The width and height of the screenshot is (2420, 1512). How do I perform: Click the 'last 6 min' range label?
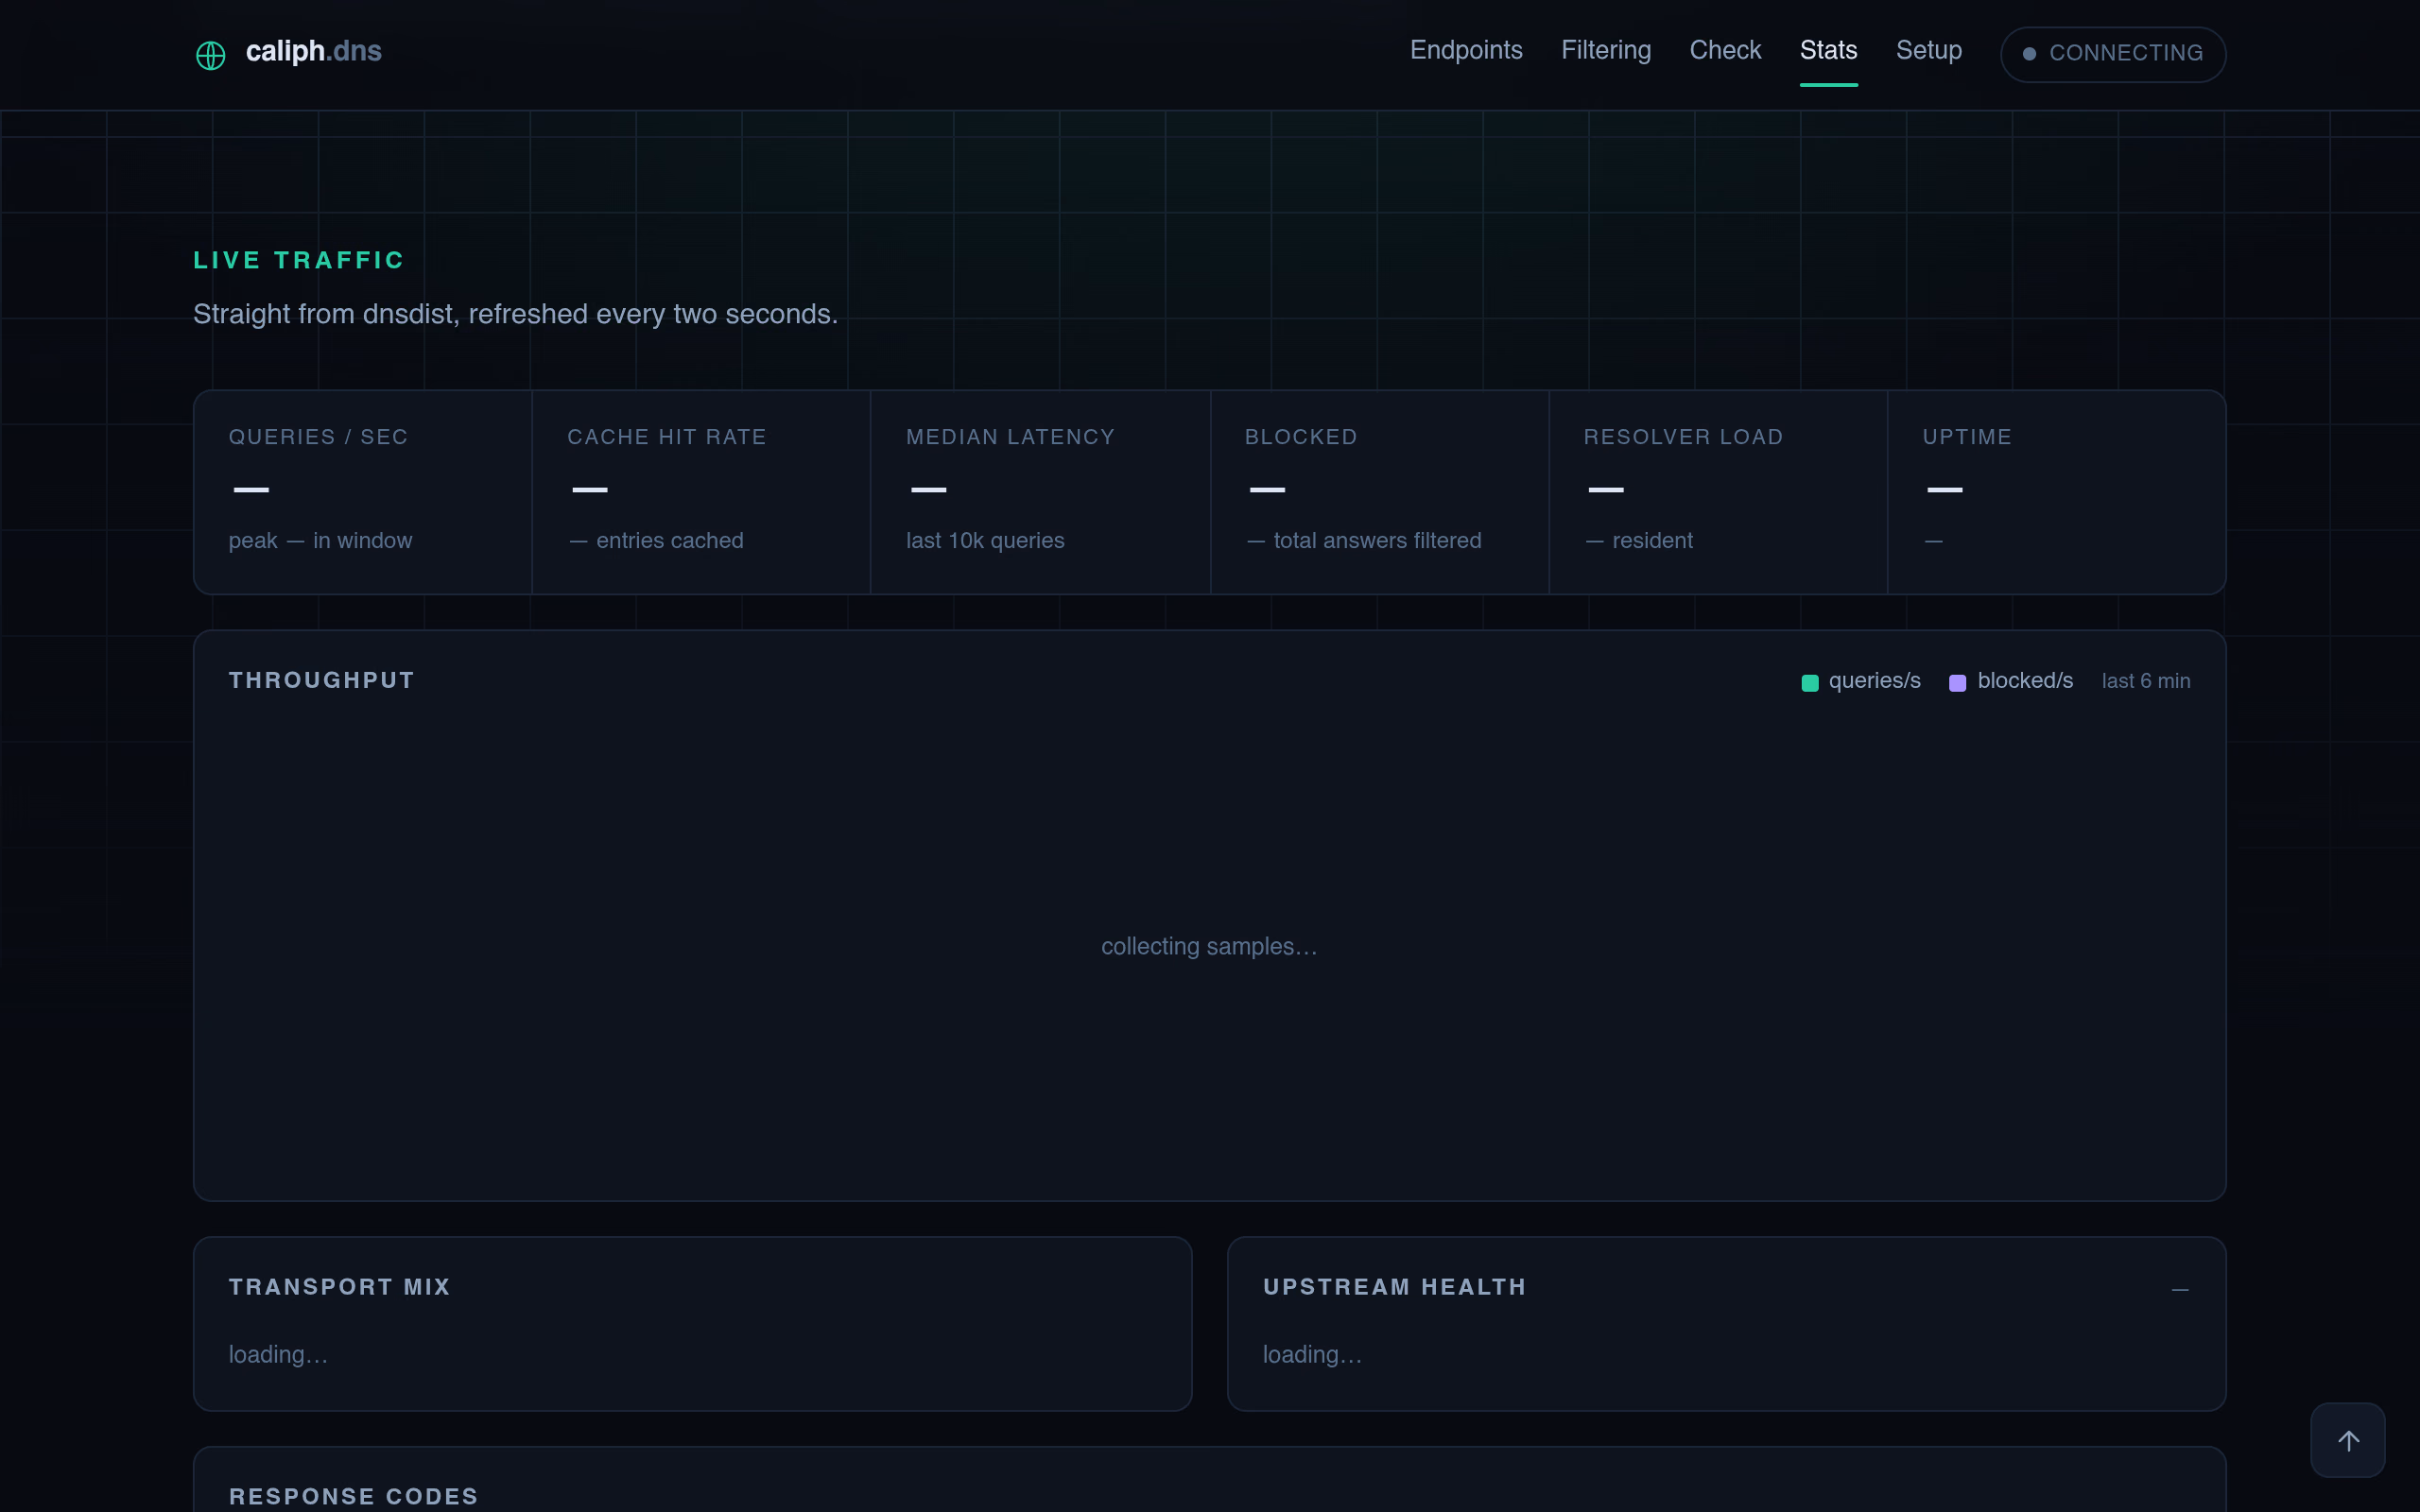tap(2145, 681)
